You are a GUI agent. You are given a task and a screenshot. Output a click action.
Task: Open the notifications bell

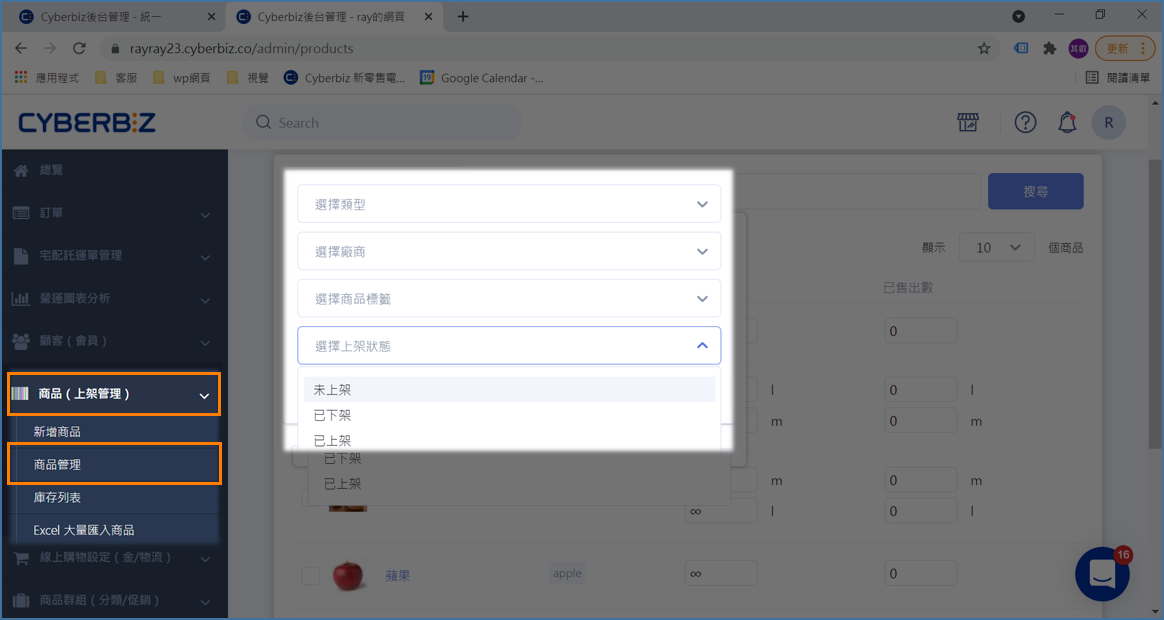click(x=1067, y=122)
